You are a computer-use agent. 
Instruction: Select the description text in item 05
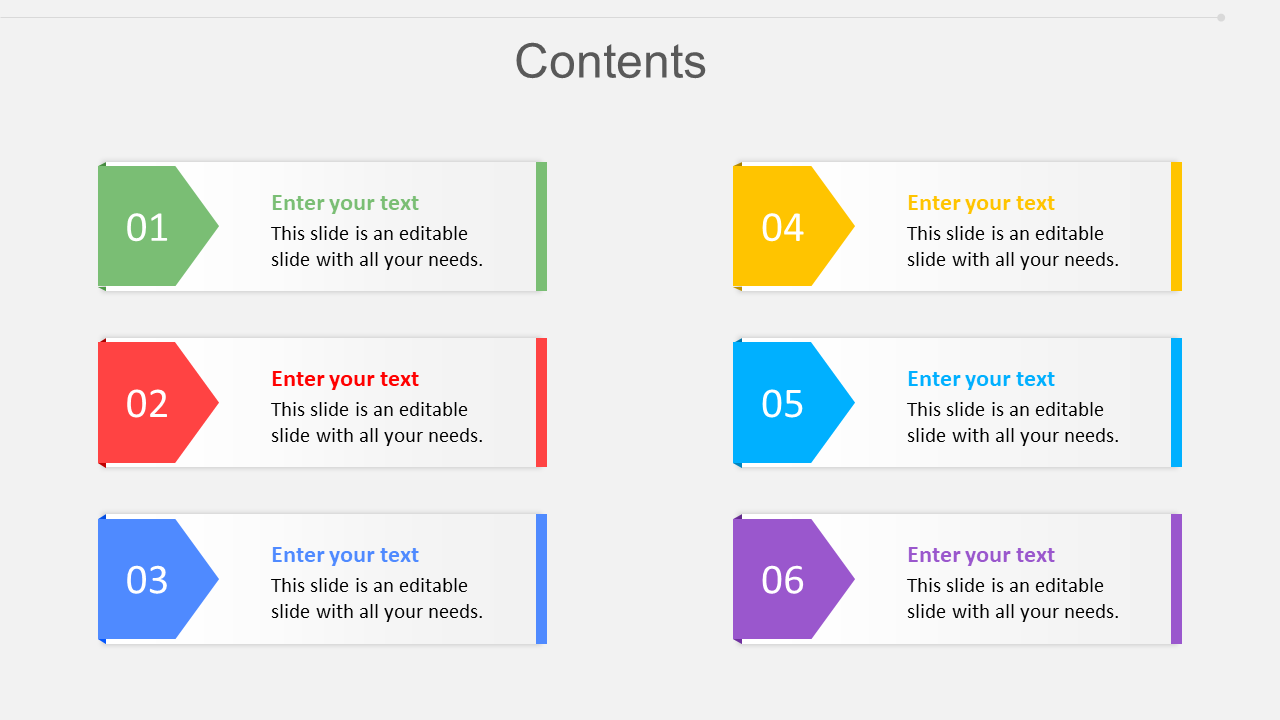pyautogui.click(x=1013, y=423)
